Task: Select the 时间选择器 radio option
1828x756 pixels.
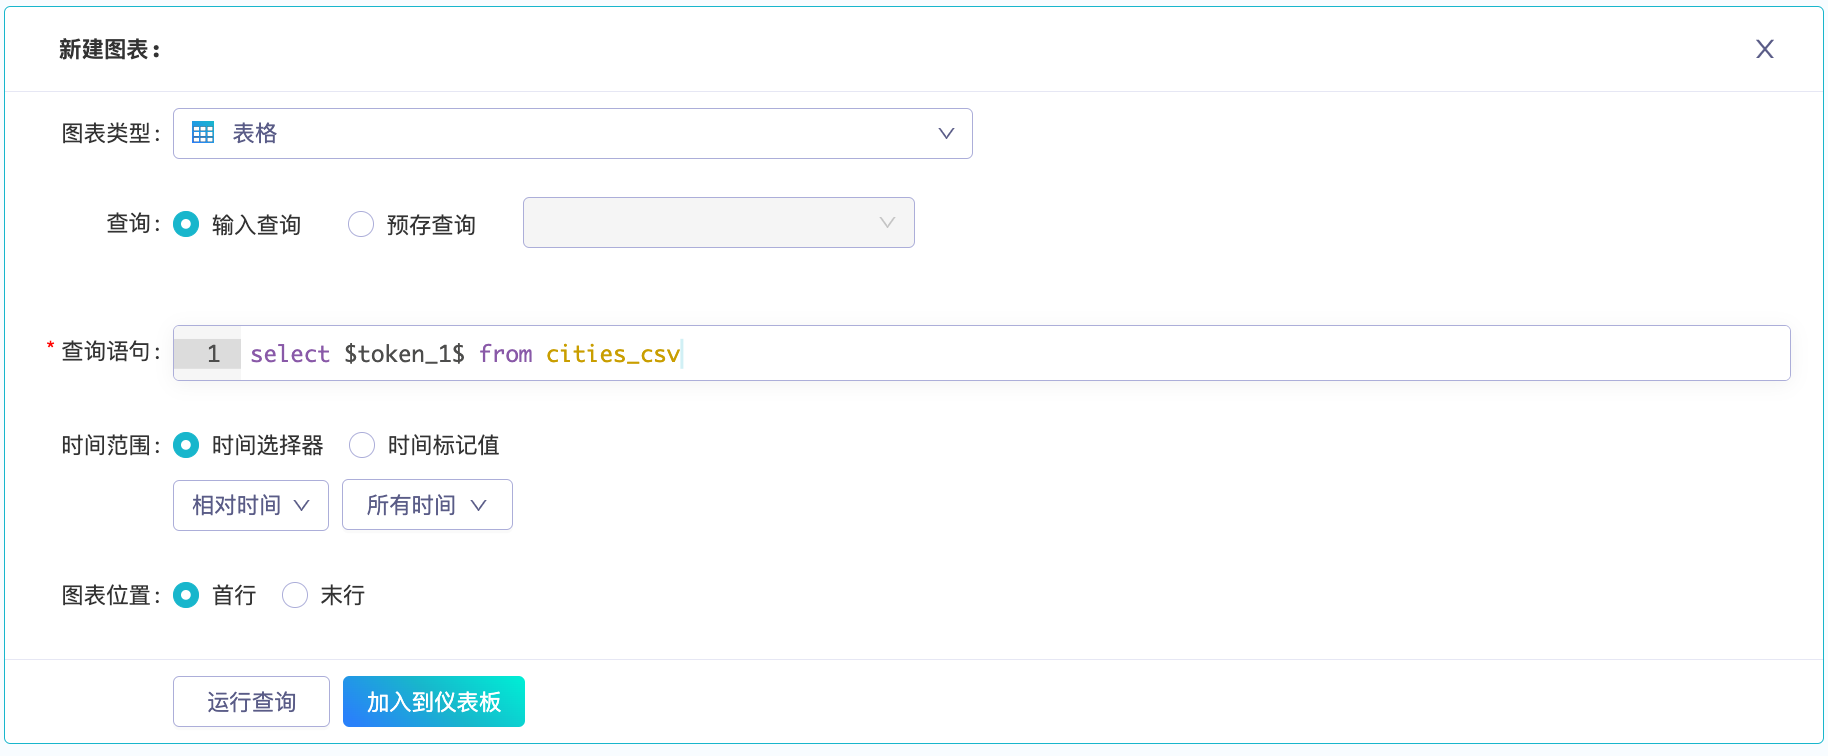Action: tap(186, 445)
